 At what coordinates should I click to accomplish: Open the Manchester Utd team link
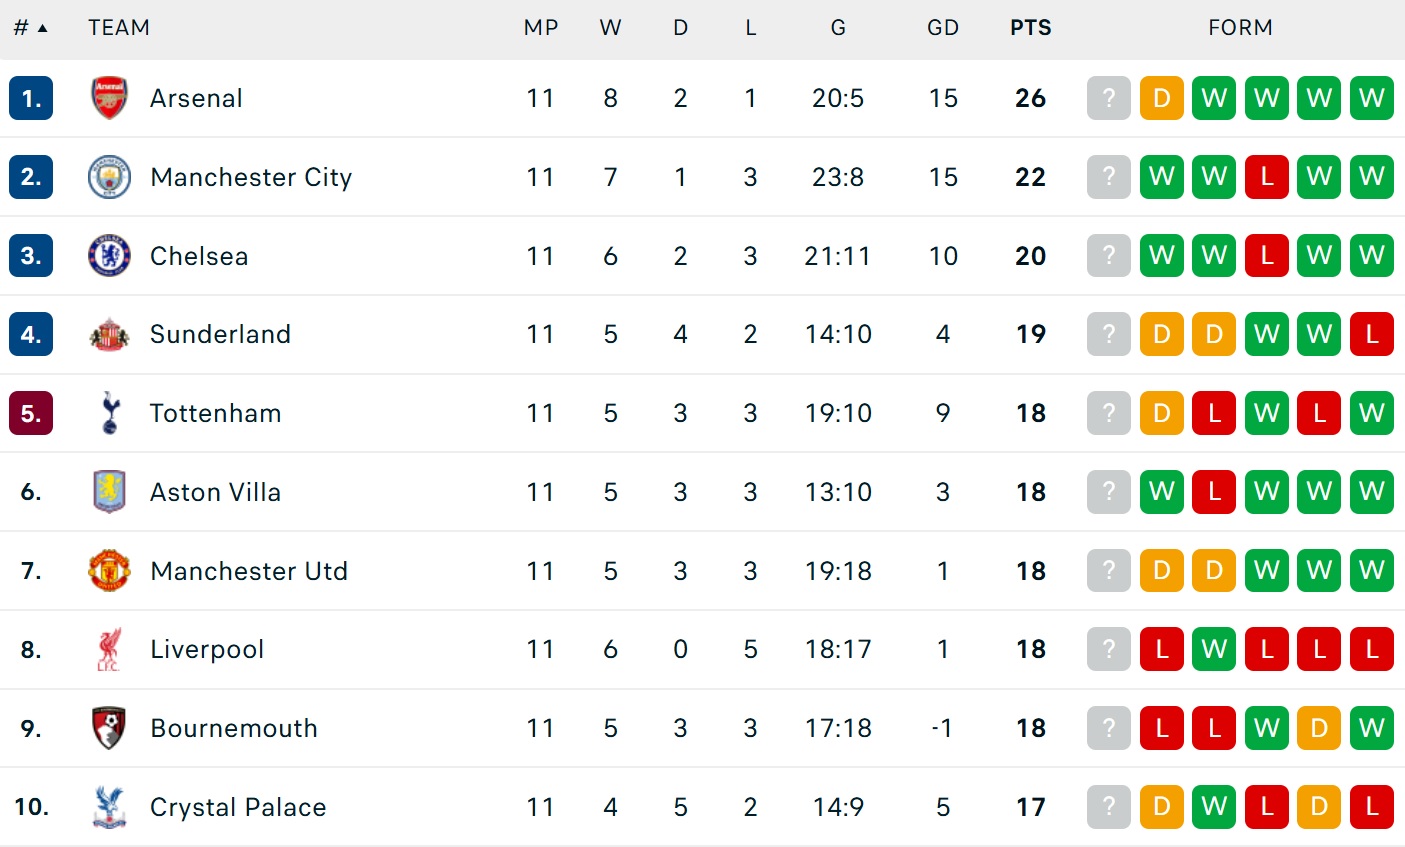coord(249,571)
